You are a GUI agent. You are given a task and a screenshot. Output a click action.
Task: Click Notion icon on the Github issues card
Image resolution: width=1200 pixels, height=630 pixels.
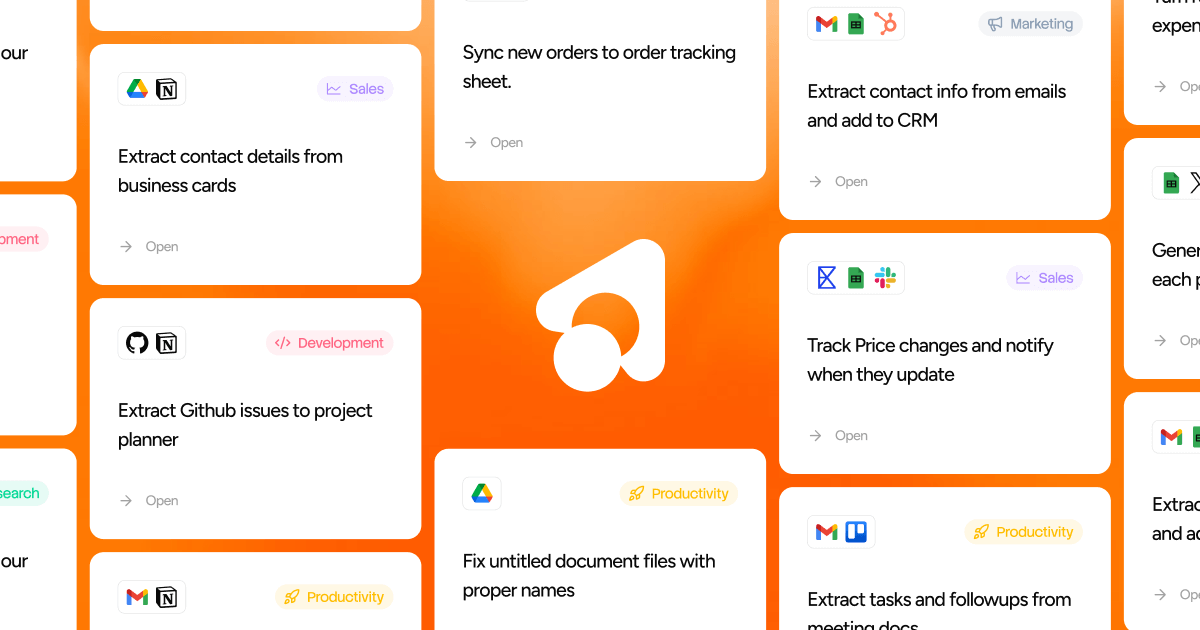(167, 343)
